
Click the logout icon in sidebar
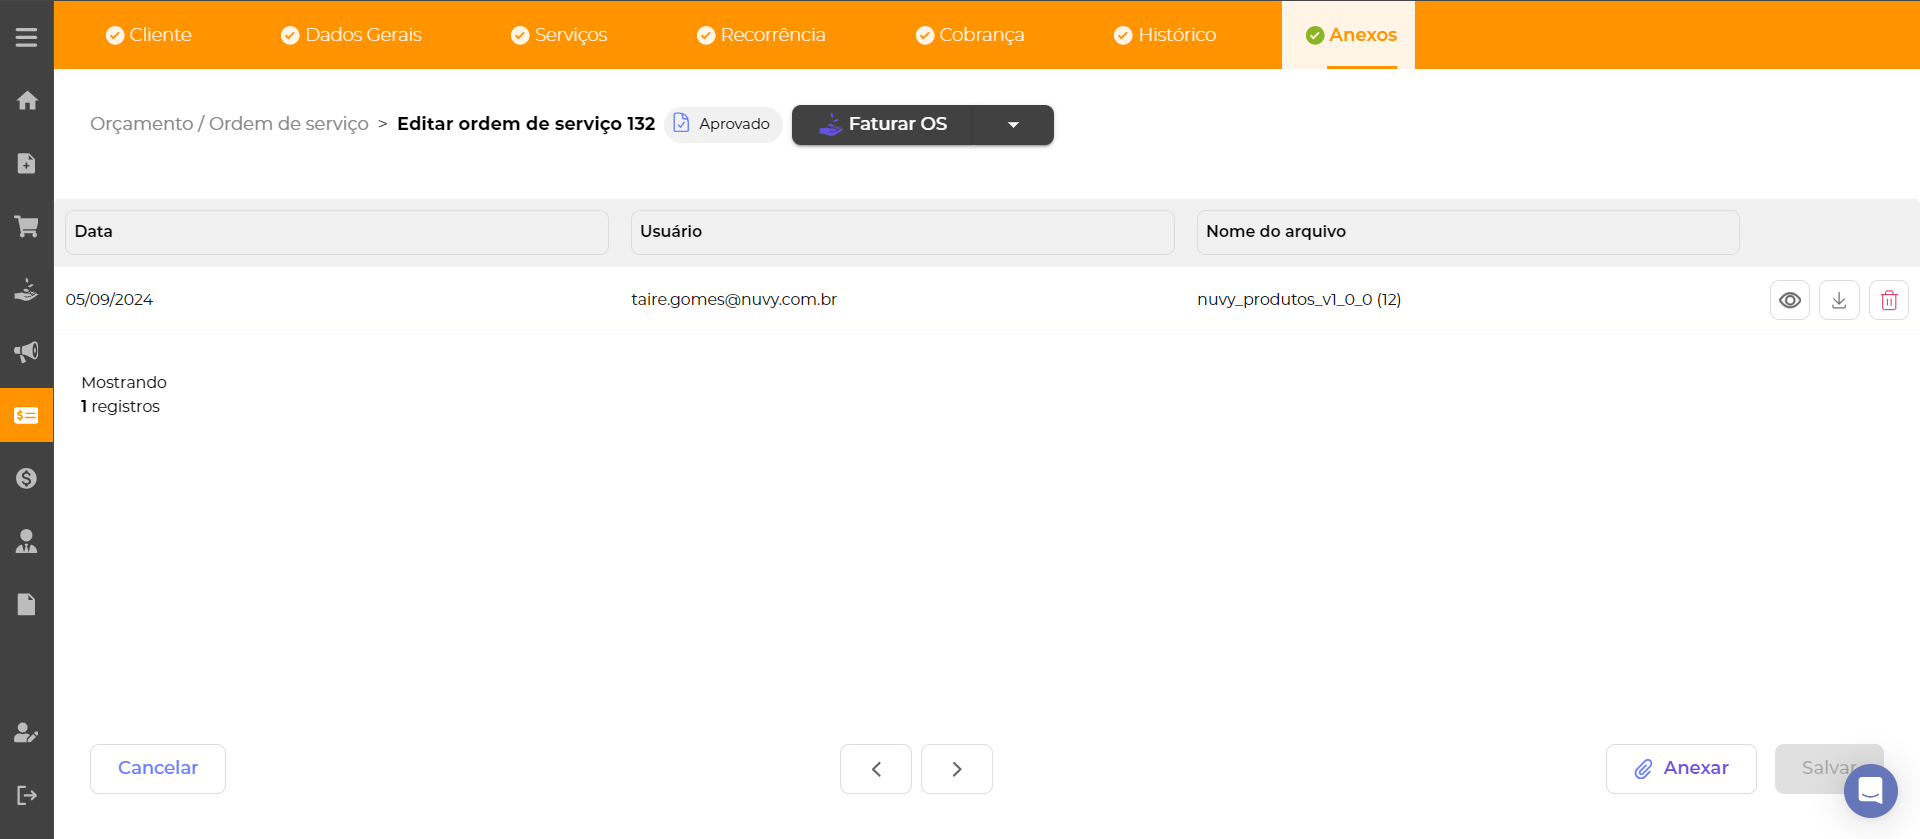click(x=27, y=795)
